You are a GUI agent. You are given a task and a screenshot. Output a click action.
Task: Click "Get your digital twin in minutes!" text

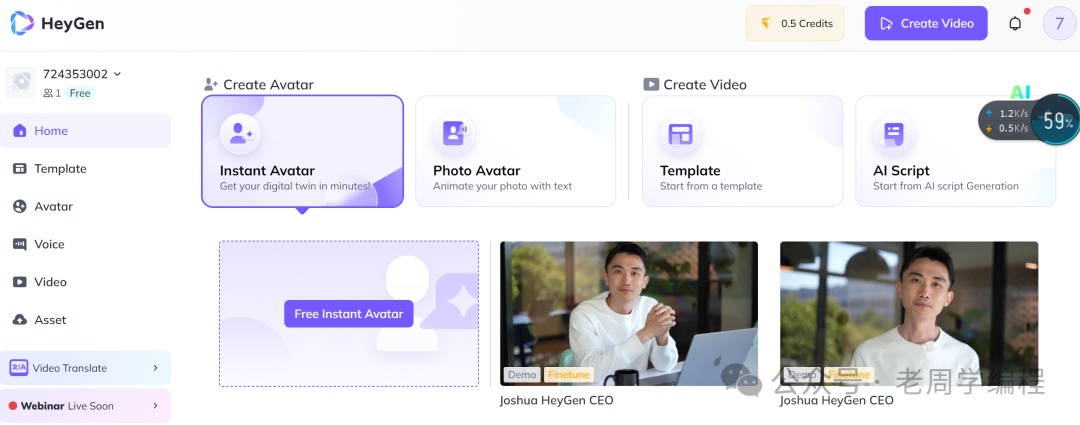(x=295, y=186)
